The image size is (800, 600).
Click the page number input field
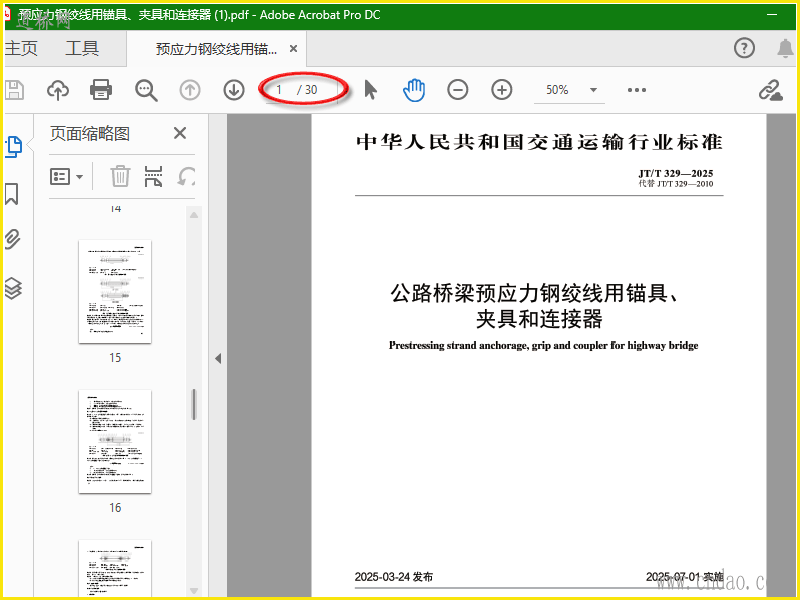click(x=279, y=90)
